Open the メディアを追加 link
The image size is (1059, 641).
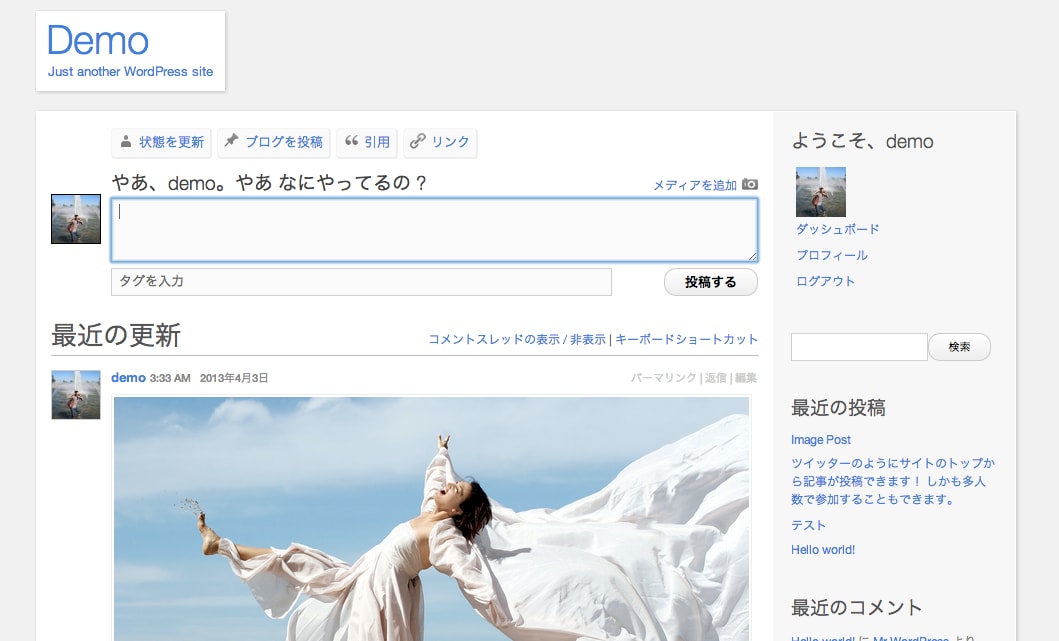pyautogui.click(x=694, y=185)
